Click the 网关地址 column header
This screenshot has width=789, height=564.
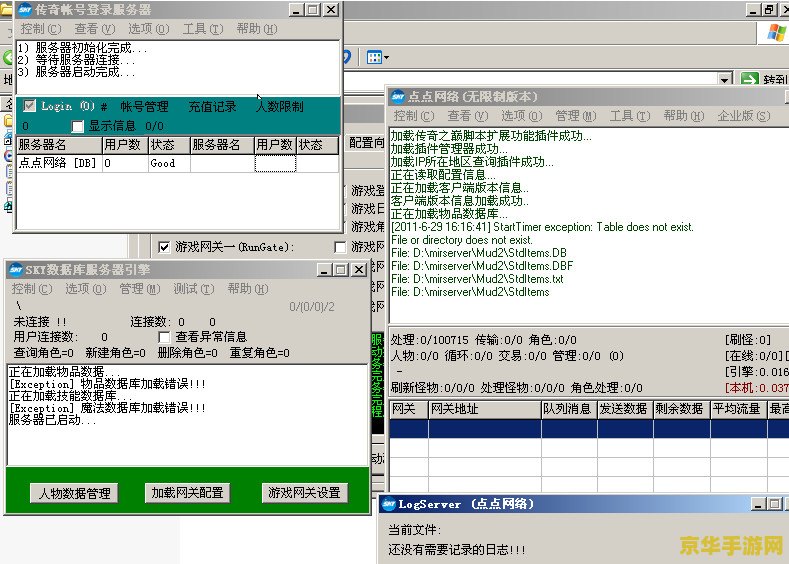485,409
